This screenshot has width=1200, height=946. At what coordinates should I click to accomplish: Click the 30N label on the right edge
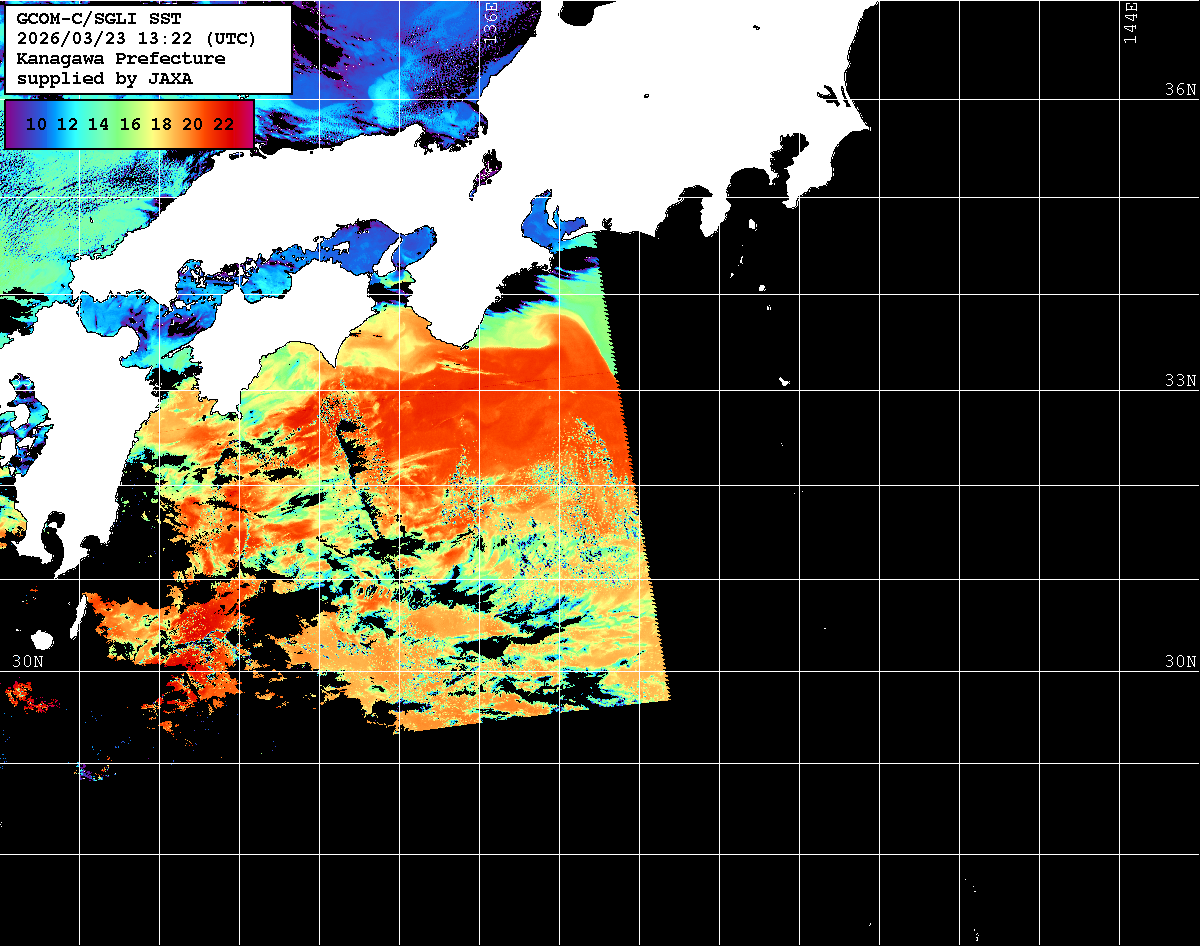[x=1180, y=662]
